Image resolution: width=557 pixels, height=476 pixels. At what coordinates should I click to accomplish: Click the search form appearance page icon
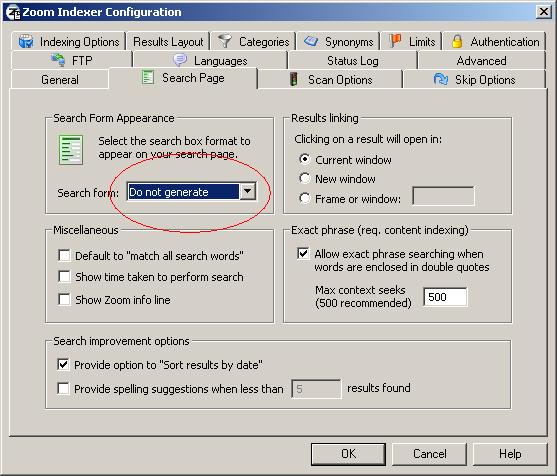(x=71, y=150)
